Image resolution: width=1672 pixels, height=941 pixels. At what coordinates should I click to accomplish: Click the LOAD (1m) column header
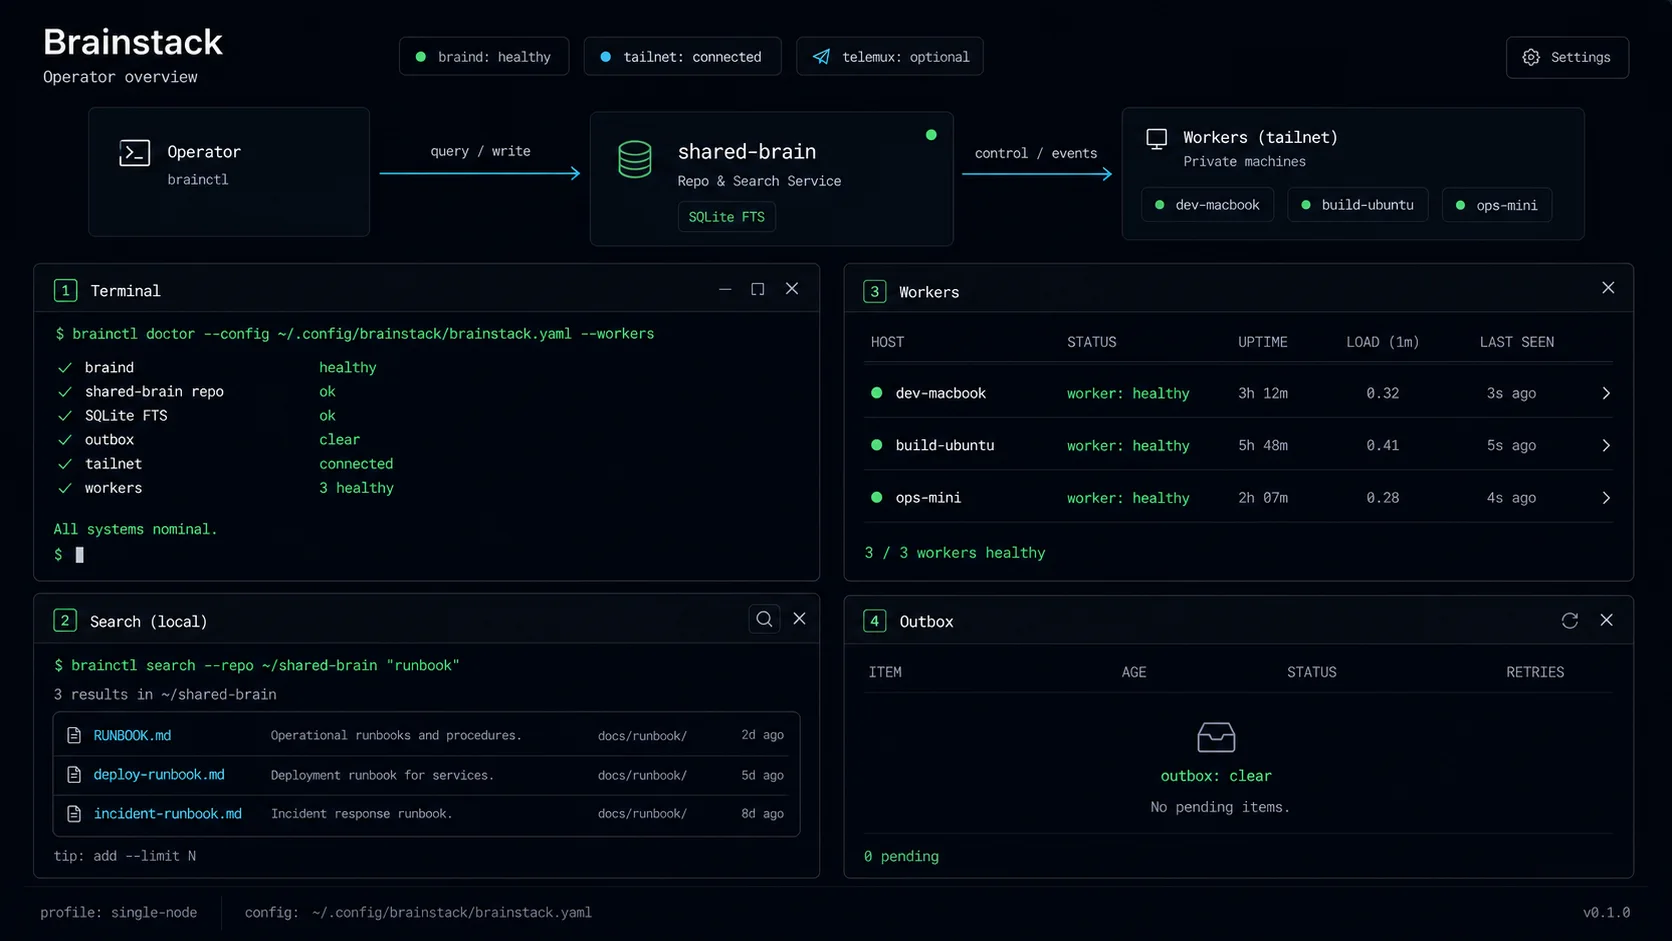(x=1382, y=342)
